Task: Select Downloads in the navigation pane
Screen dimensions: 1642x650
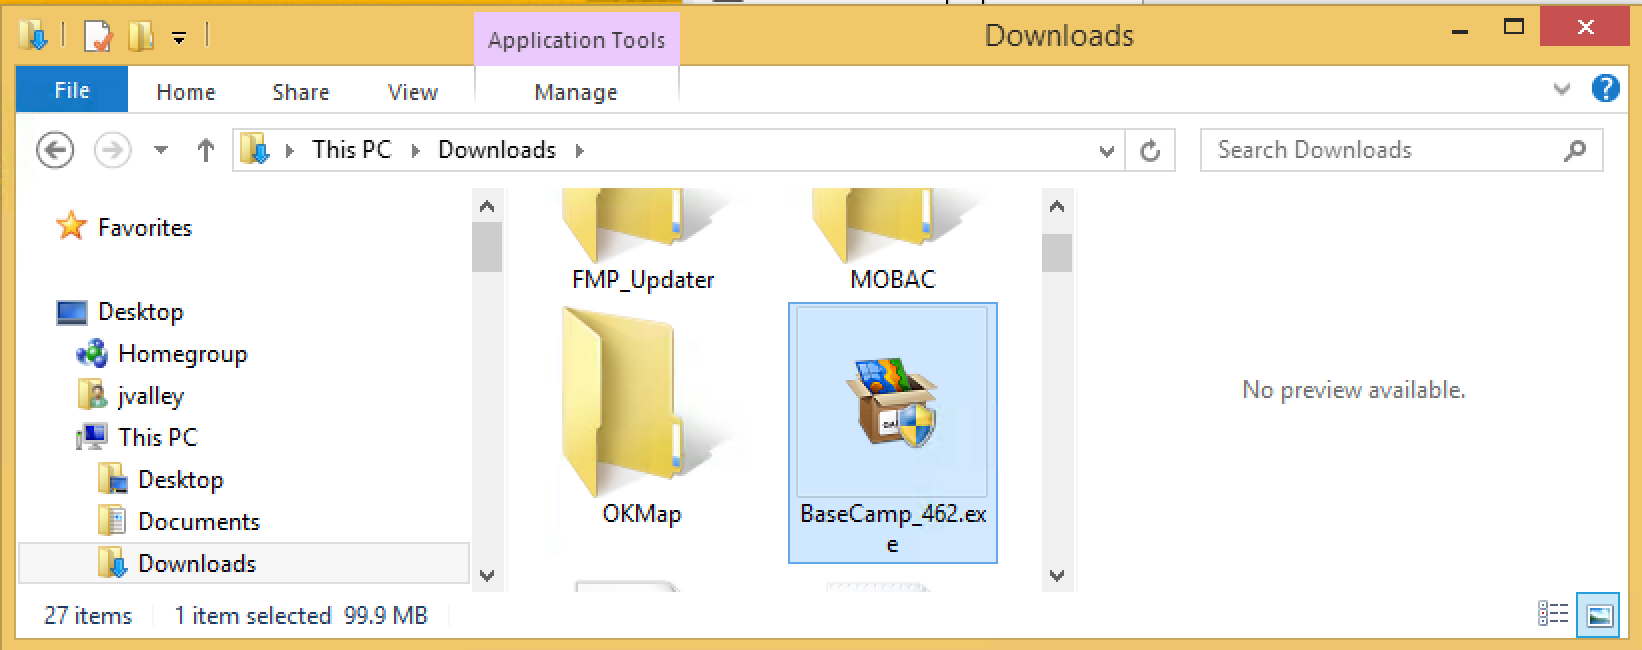Action: click(x=244, y=564)
